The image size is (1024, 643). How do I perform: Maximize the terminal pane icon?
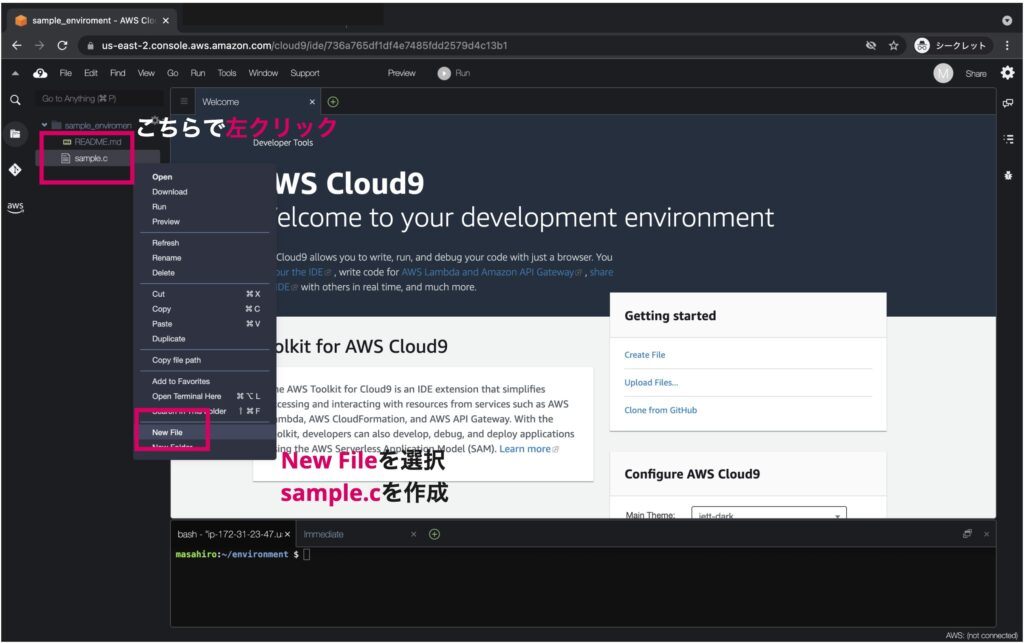pos(967,534)
